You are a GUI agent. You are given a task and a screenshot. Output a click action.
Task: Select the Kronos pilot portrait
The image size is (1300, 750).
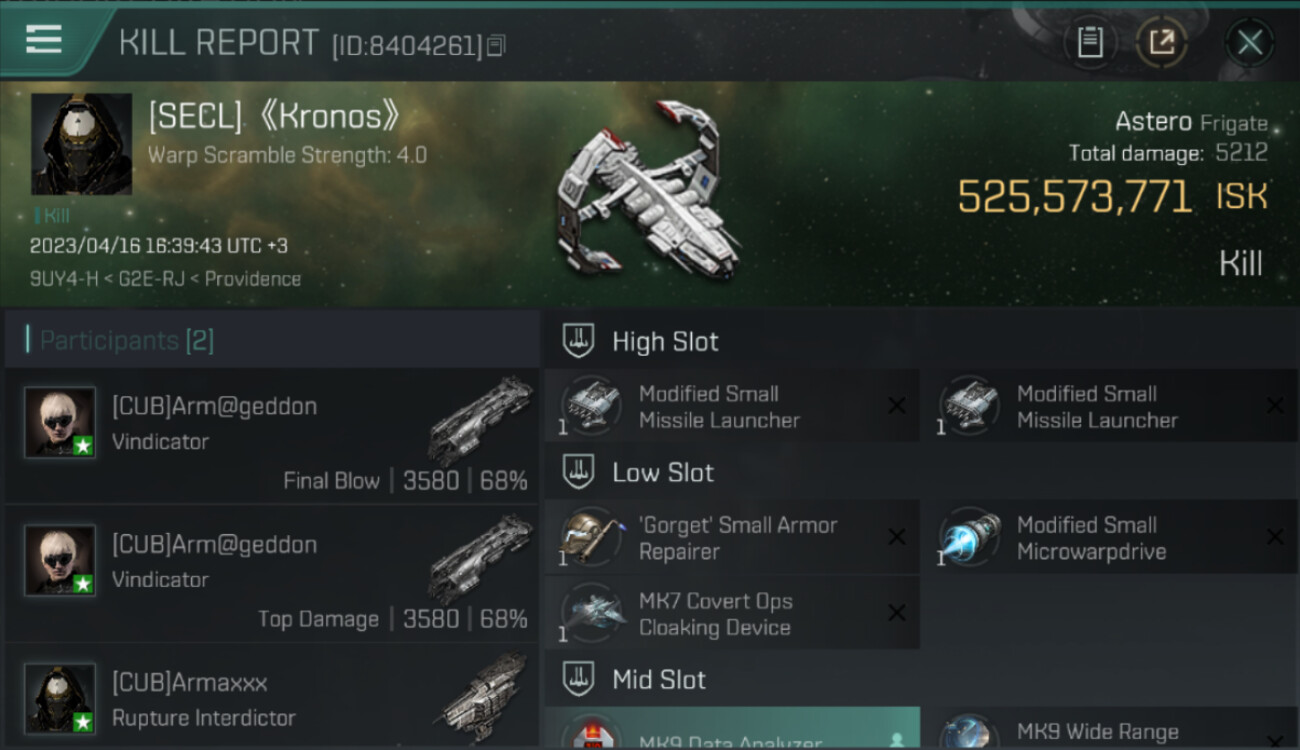[x=82, y=144]
